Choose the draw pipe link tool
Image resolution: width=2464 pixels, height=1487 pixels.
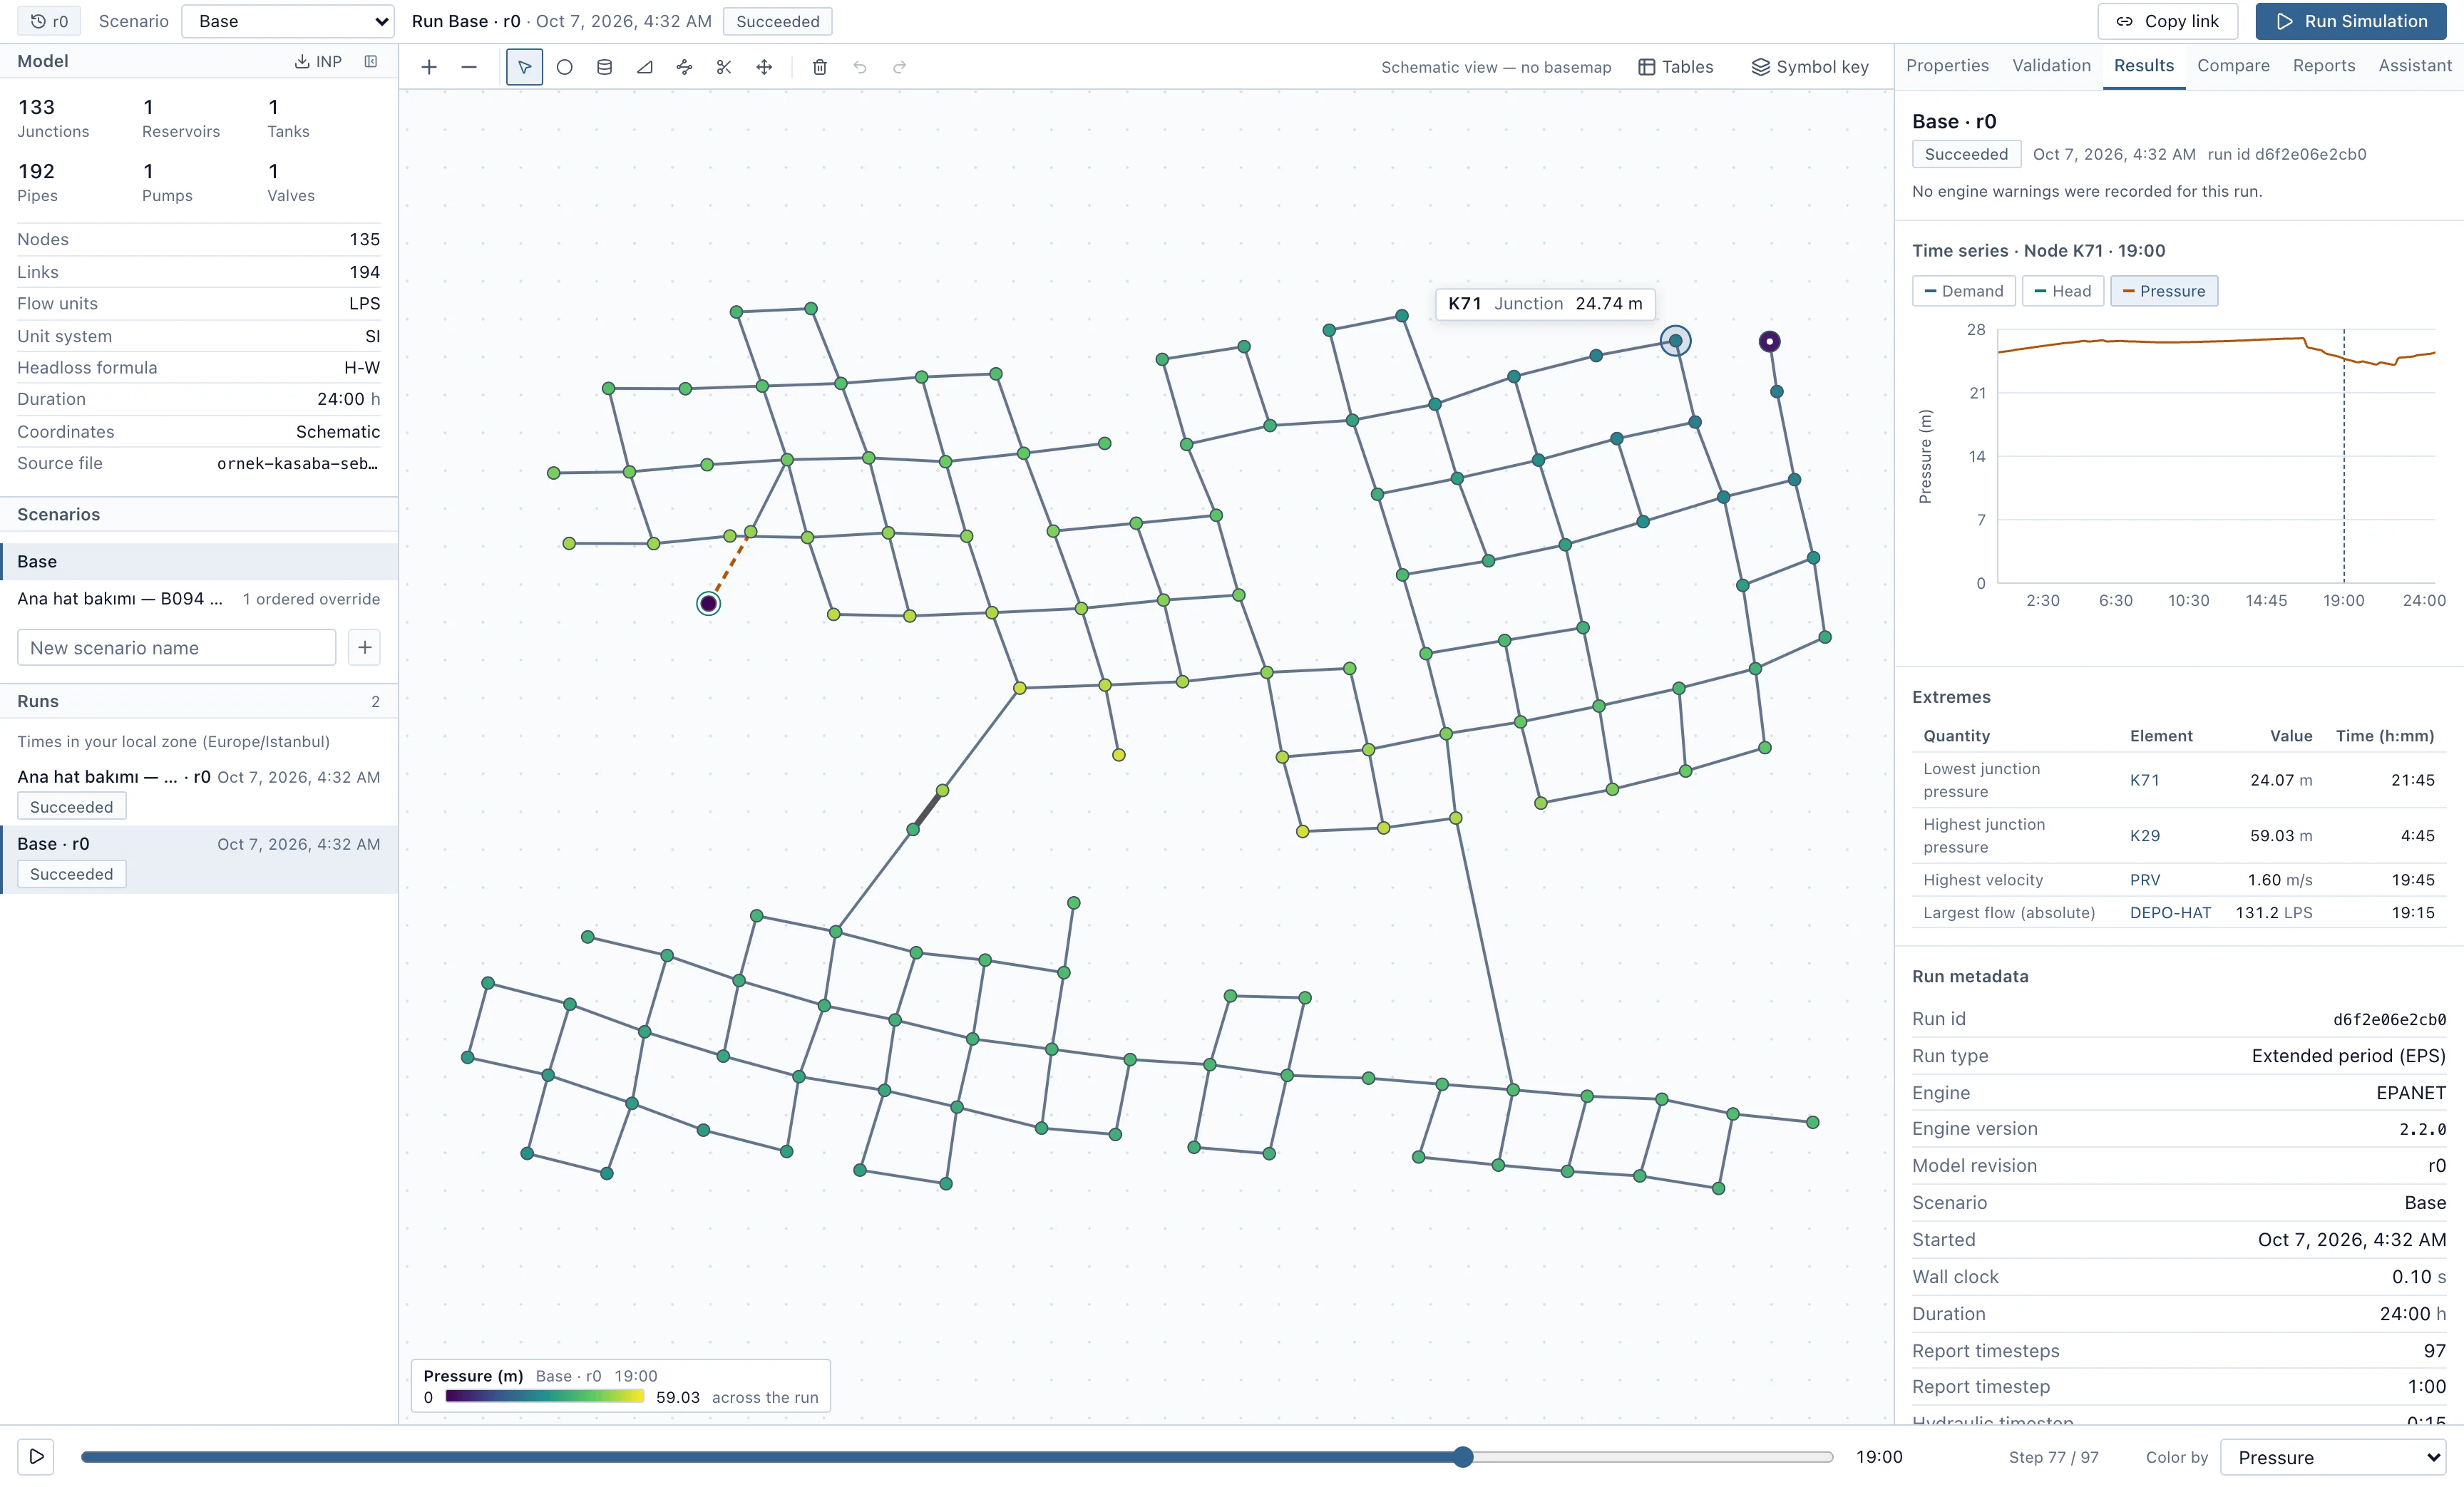684,67
